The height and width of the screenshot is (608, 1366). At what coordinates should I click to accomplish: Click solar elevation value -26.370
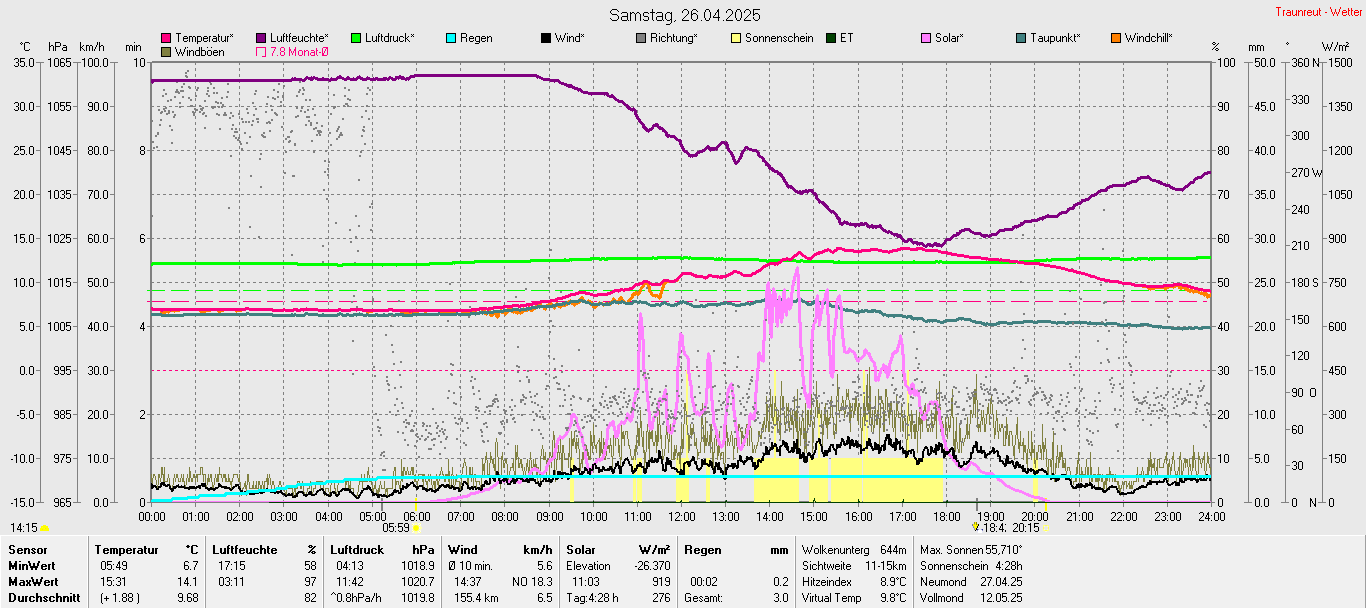(650, 566)
